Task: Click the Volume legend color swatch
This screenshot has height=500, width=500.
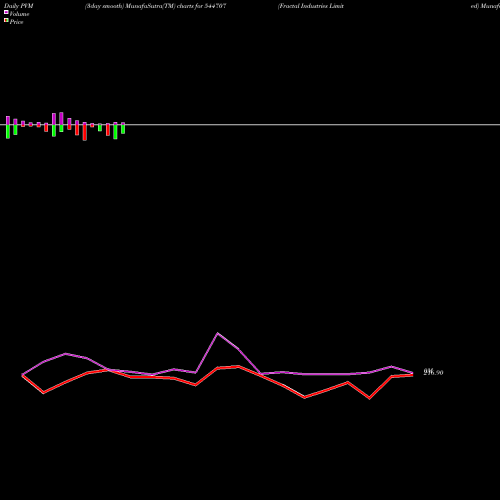Action: pyautogui.click(x=6, y=12)
